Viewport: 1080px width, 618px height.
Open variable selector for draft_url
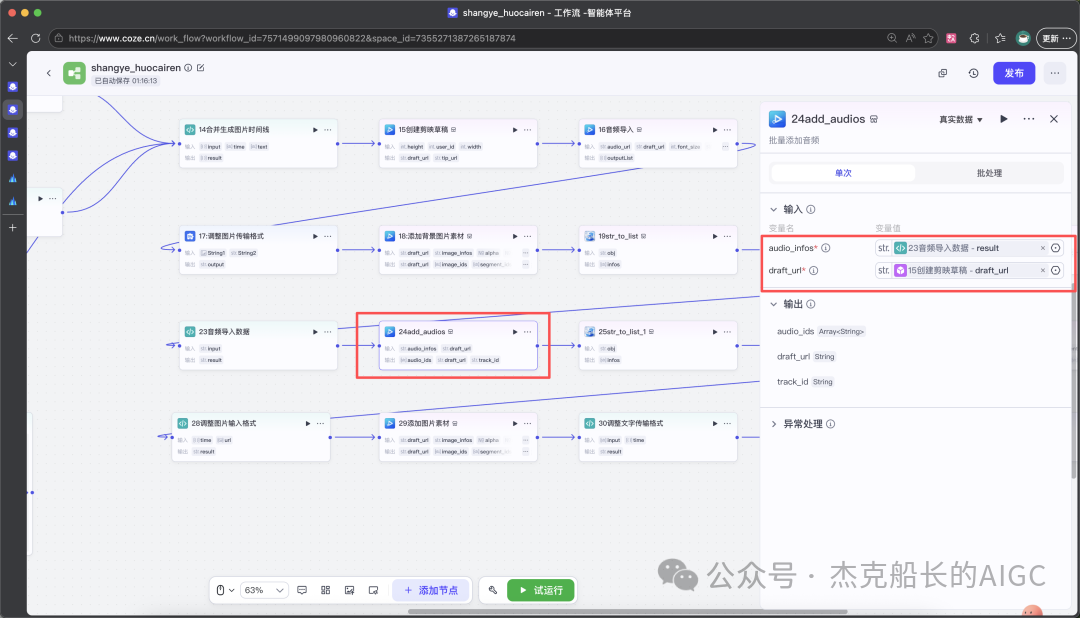pyautogui.click(x=1055, y=271)
